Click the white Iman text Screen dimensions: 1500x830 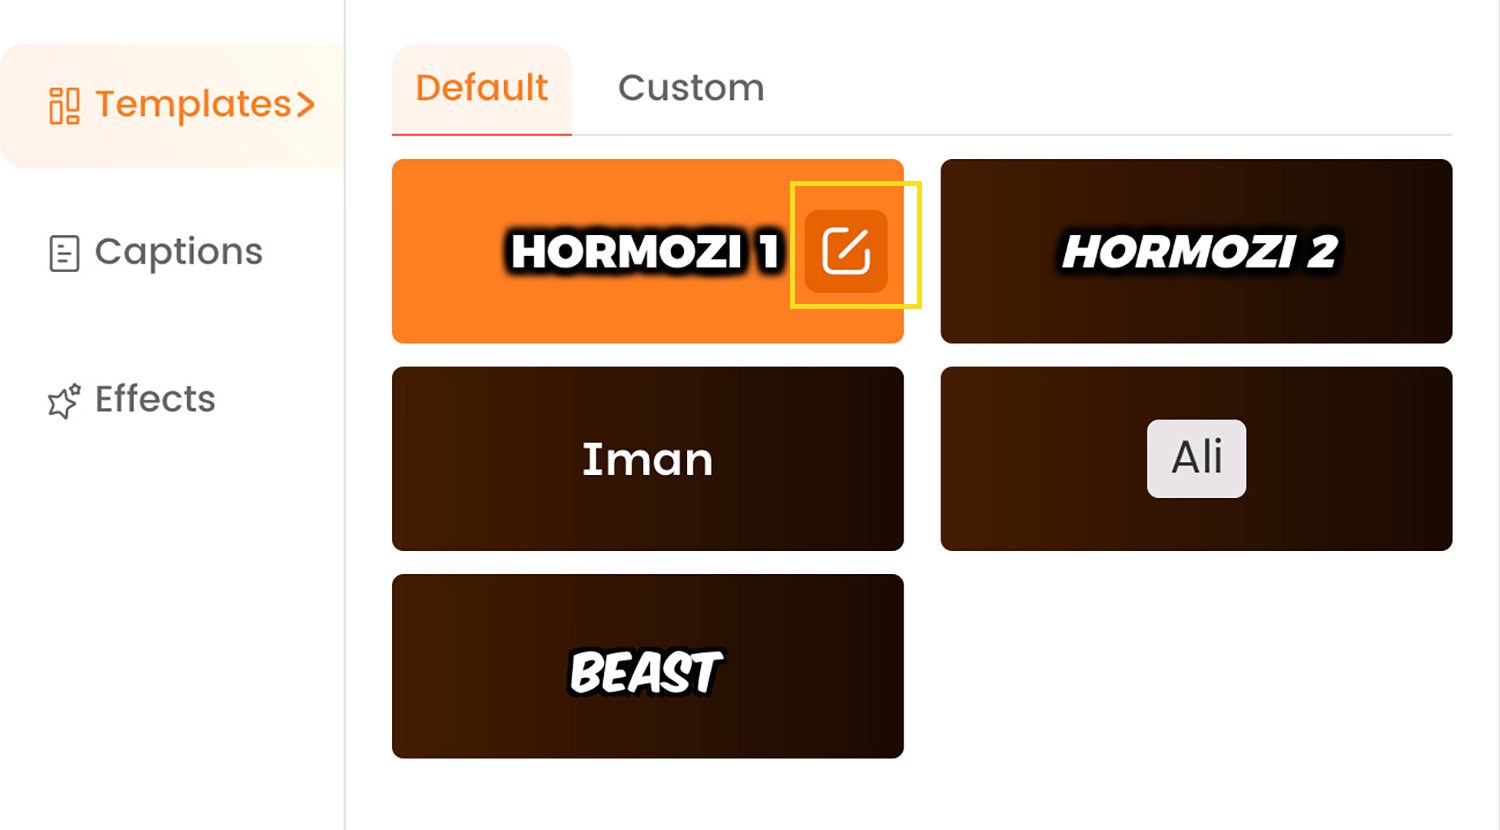pos(648,459)
